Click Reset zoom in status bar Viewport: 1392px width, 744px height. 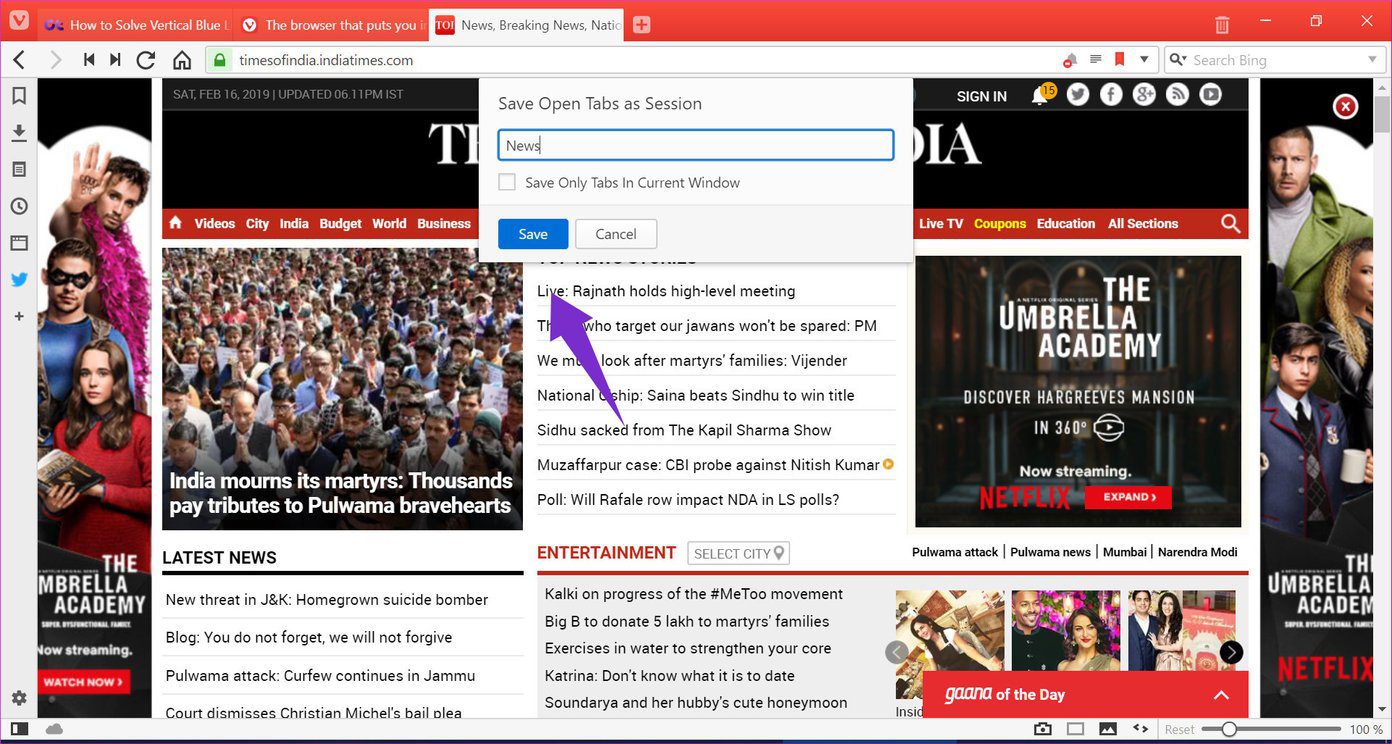[1180, 730]
